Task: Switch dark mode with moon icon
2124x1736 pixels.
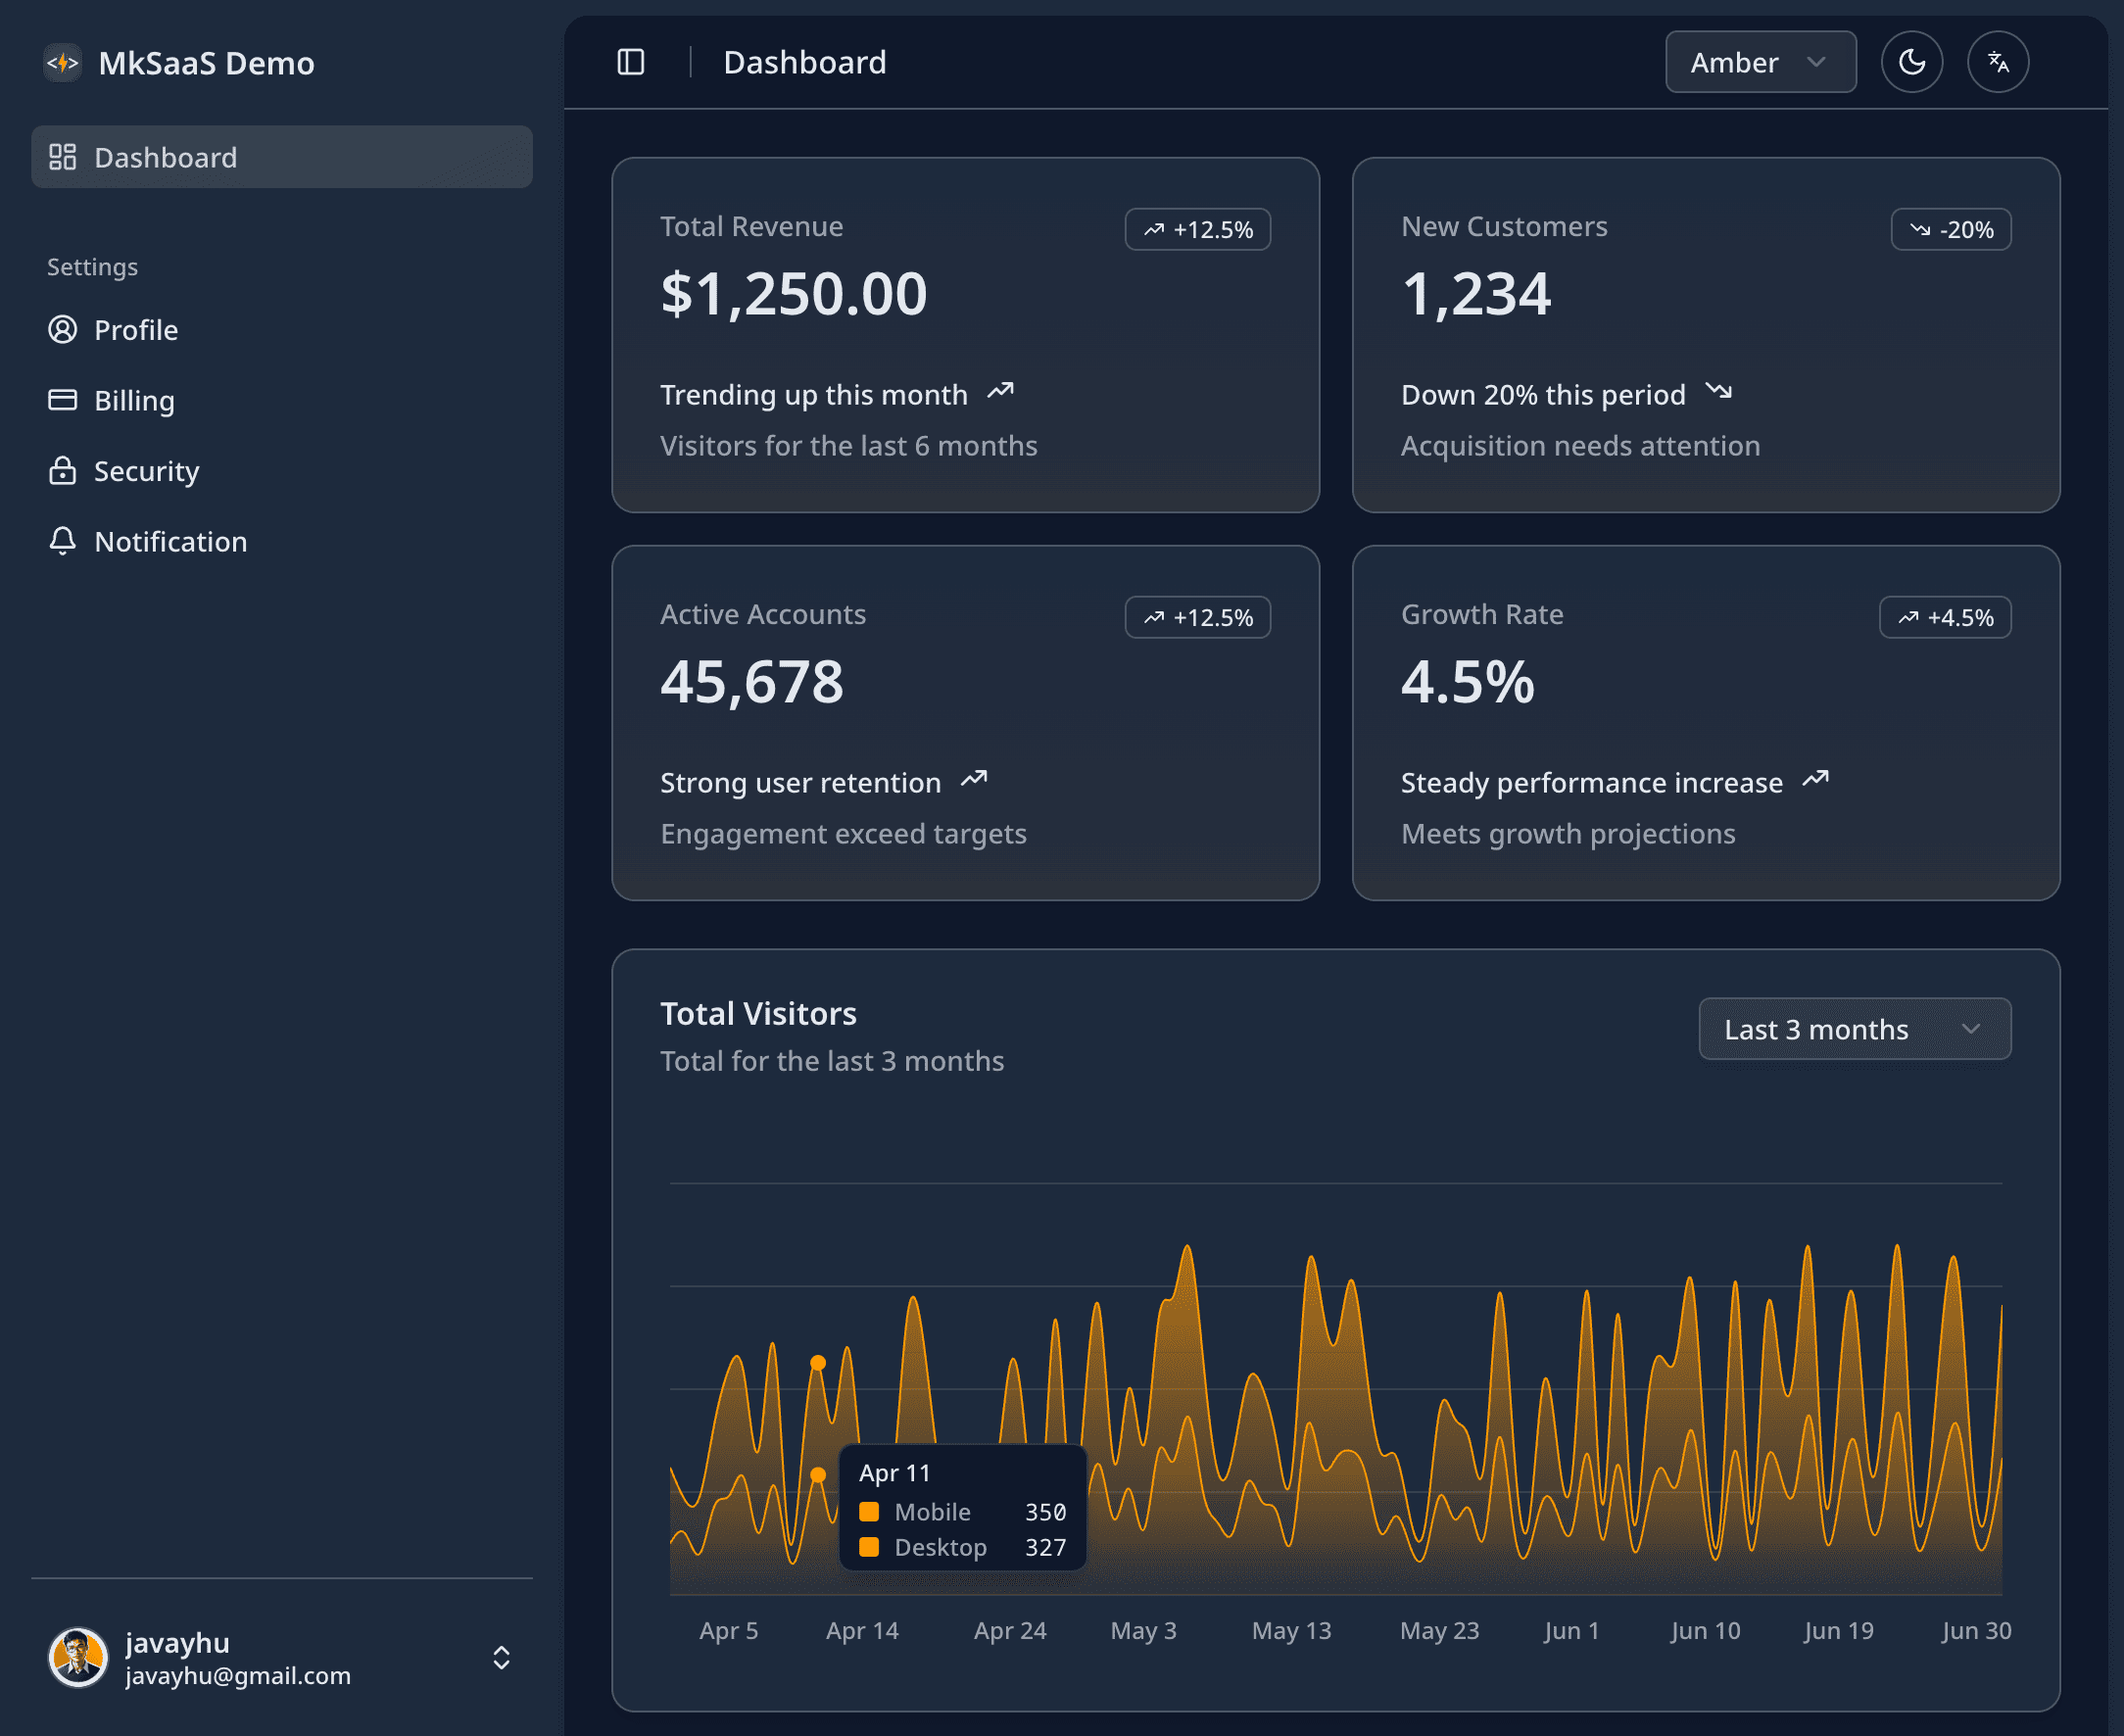Action: pyautogui.click(x=1911, y=62)
